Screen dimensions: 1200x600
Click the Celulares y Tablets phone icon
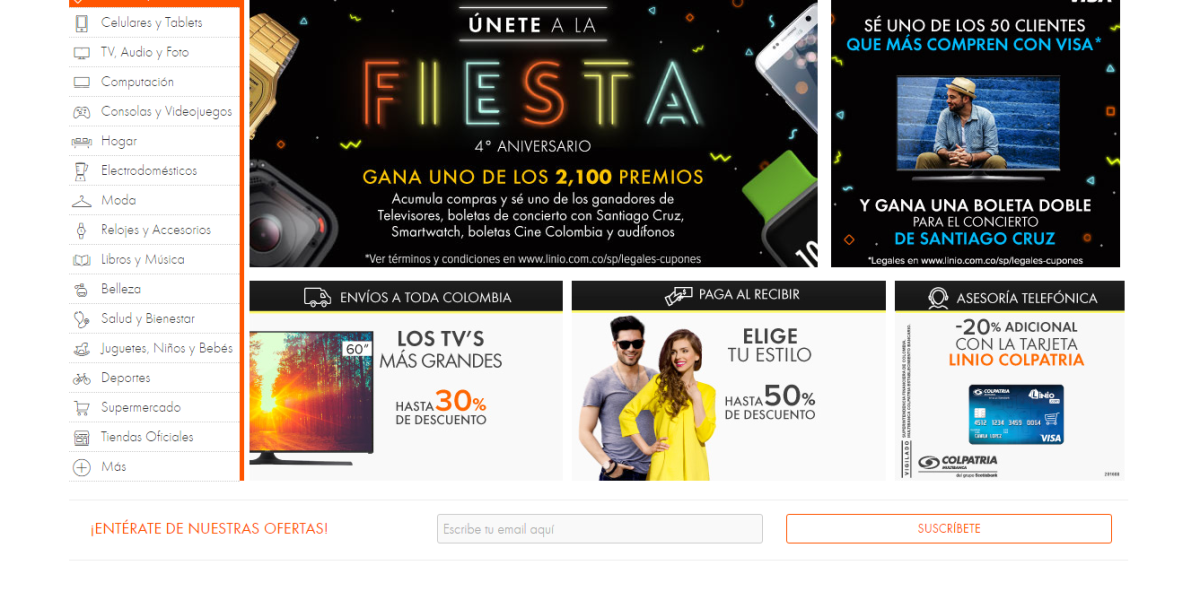(81, 23)
